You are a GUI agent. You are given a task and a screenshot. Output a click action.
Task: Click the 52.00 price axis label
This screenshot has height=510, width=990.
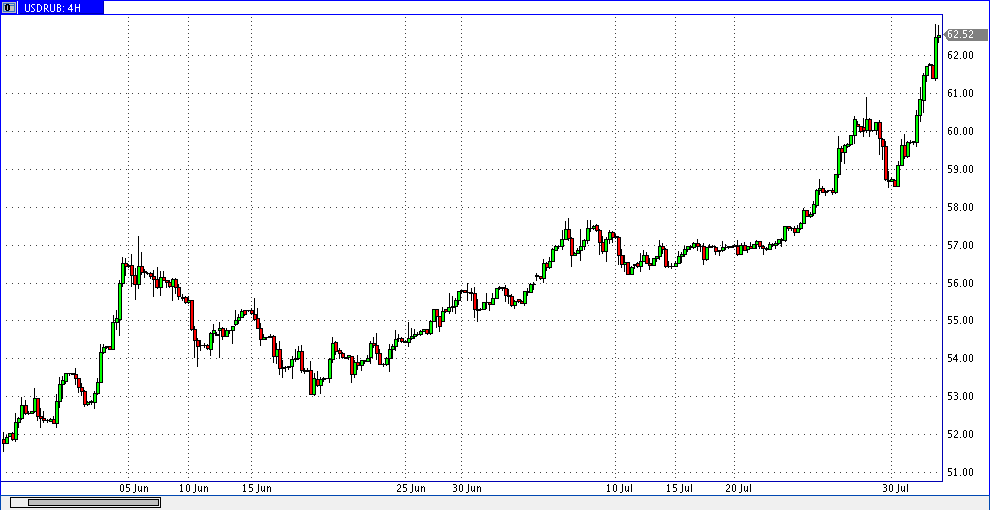click(x=960, y=434)
